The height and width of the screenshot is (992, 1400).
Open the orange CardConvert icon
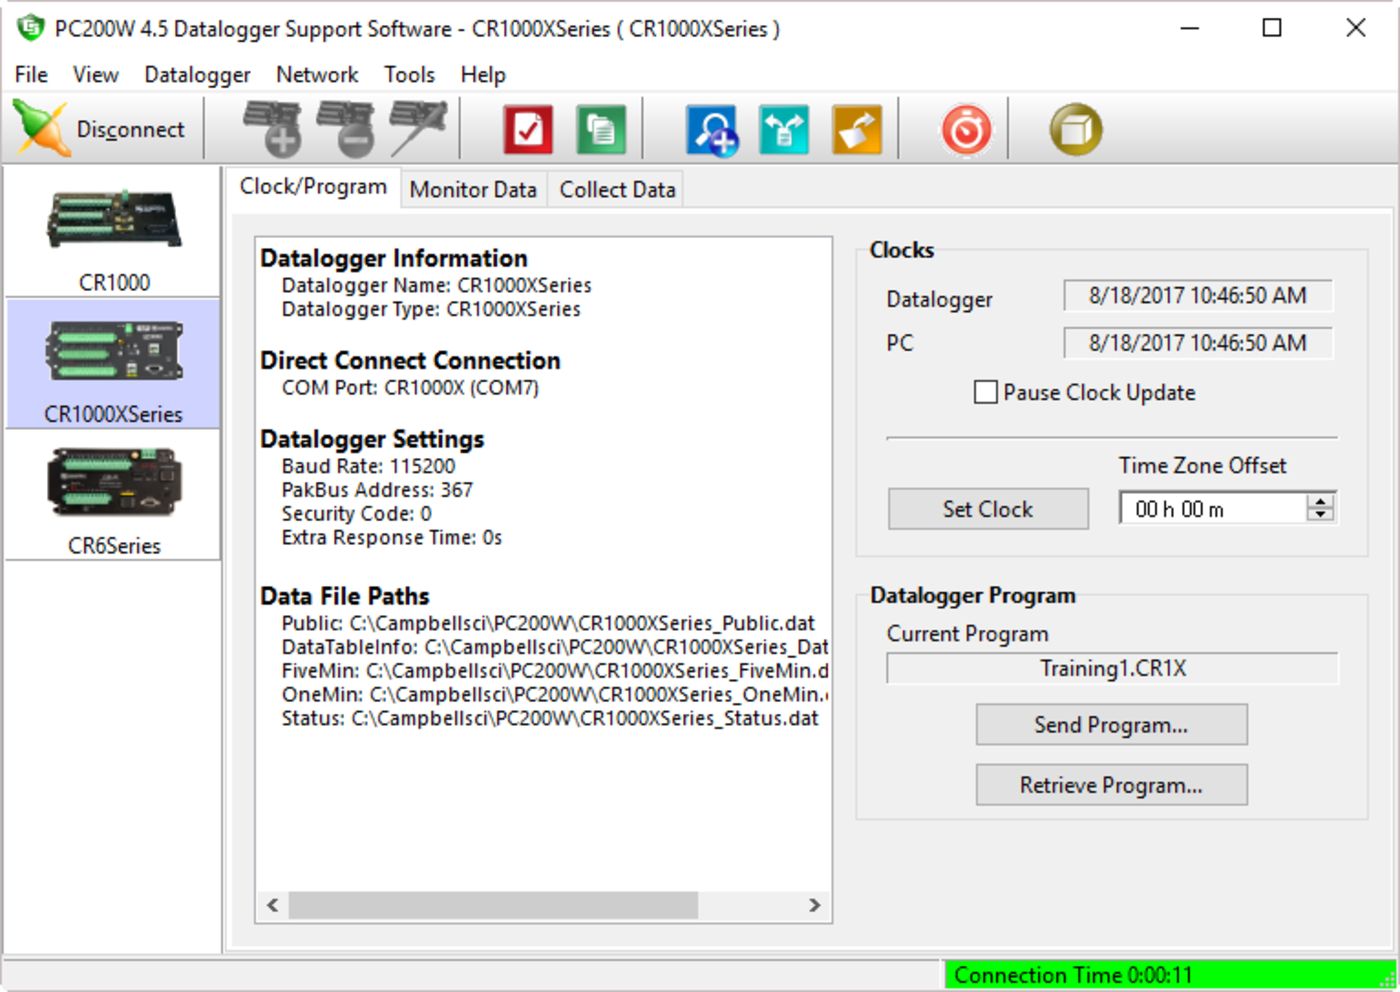point(857,130)
